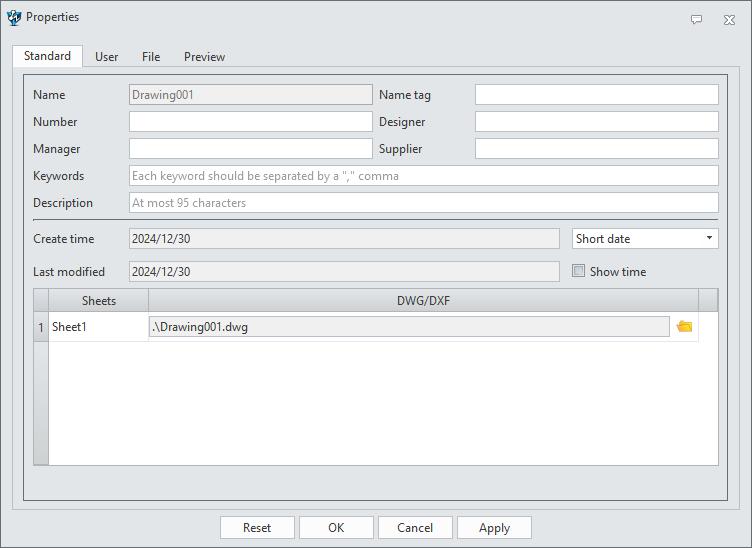Click the Keywords input field
Image resolution: width=752 pixels, height=548 pixels.
(x=423, y=176)
